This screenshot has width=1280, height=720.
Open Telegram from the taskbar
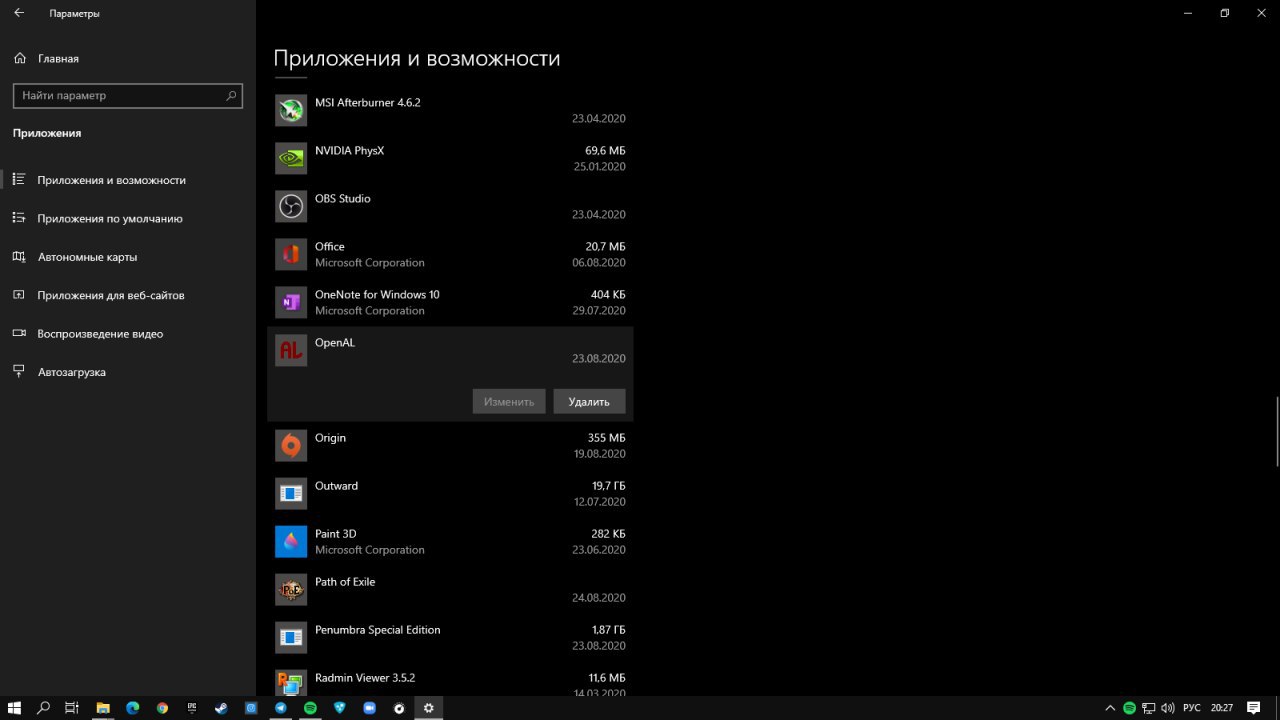pyautogui.click(x=281, y=708)
